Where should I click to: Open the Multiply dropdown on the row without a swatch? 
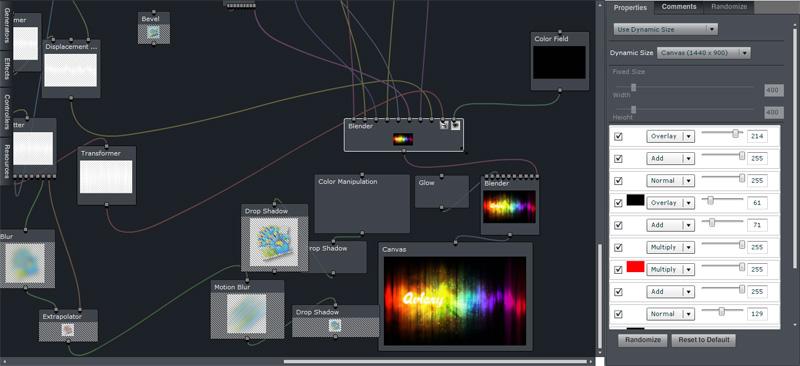[670, 247]
